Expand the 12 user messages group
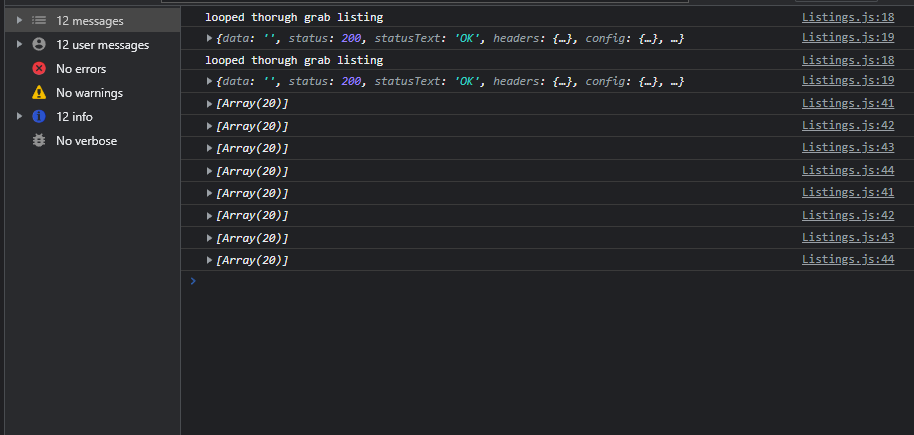Screen dimensions: 914x435 pos(19,45)
